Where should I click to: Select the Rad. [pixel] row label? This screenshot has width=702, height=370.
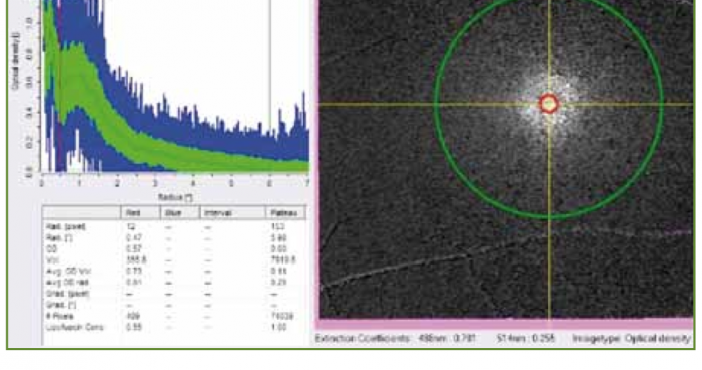(65, 226)
